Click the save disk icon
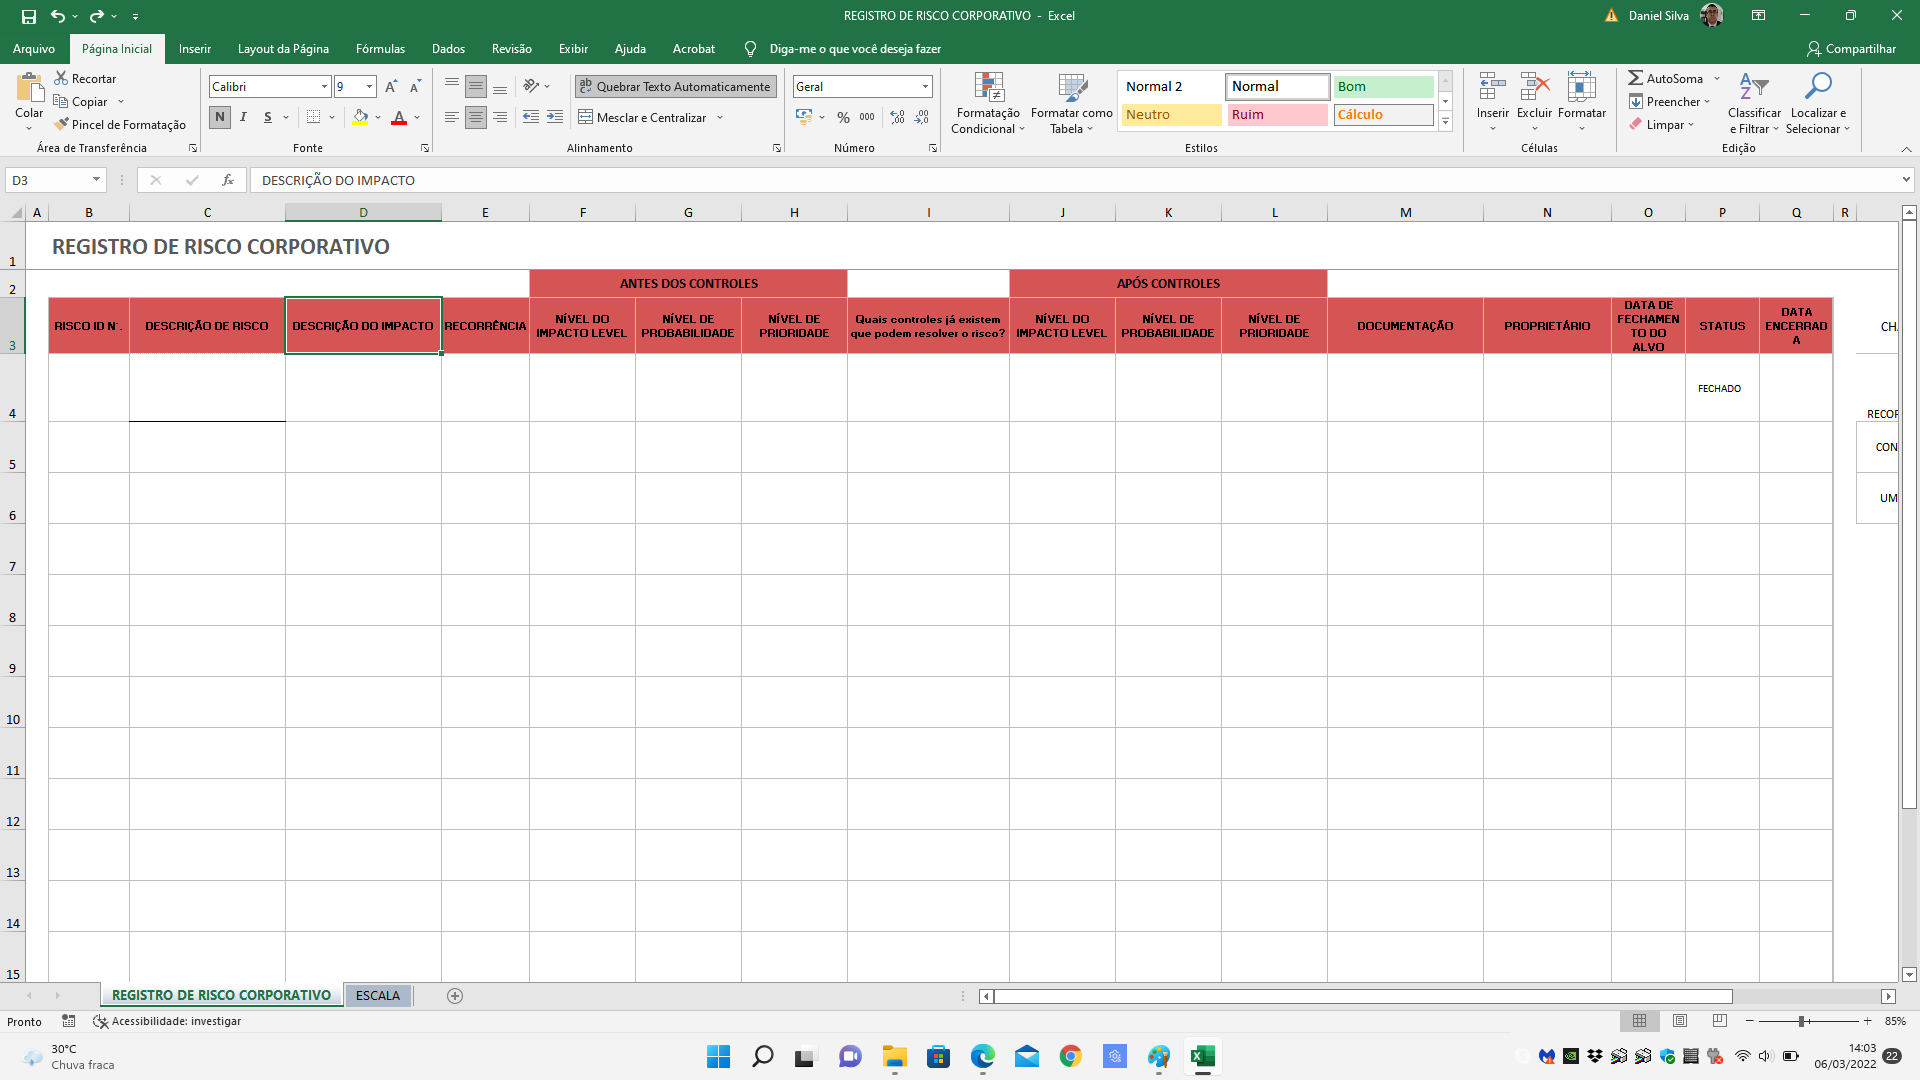The width and height of the screenshot is (1920, 1080). pos(28,16)
